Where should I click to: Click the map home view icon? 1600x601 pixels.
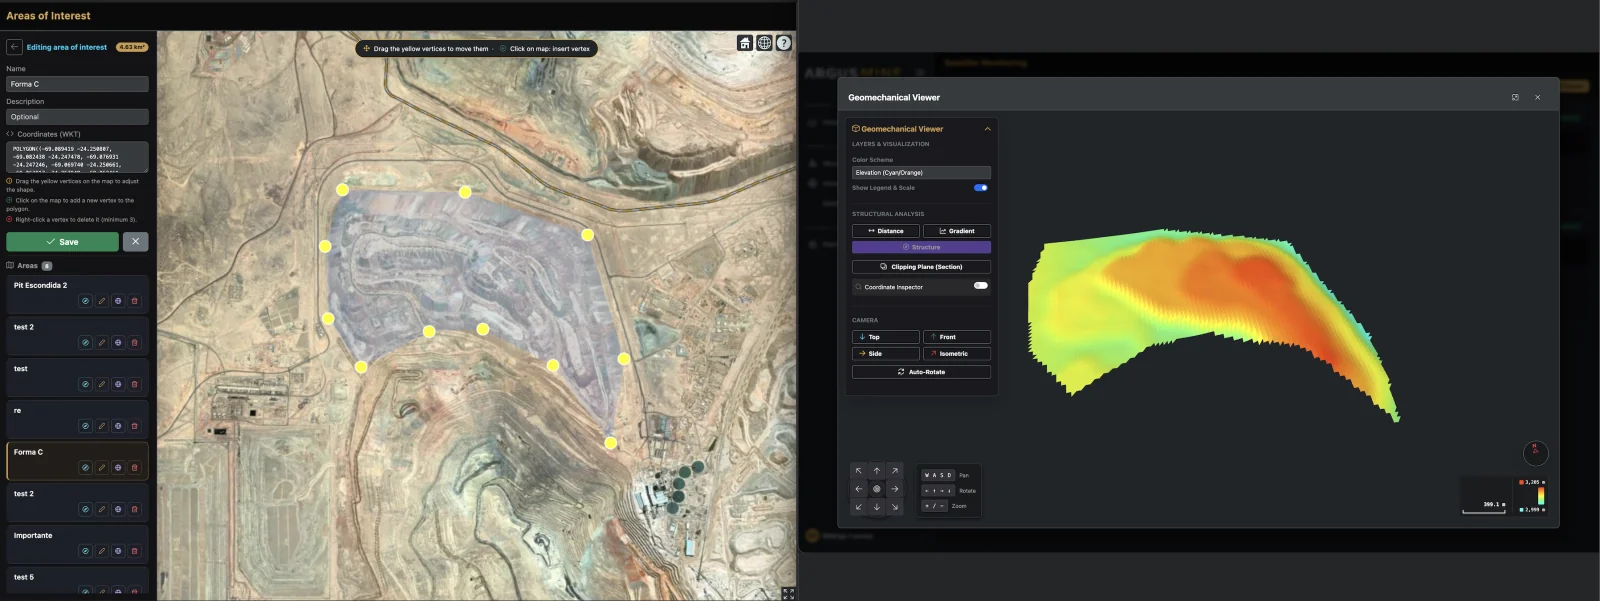pyautogui.click(x=745, y=43)
